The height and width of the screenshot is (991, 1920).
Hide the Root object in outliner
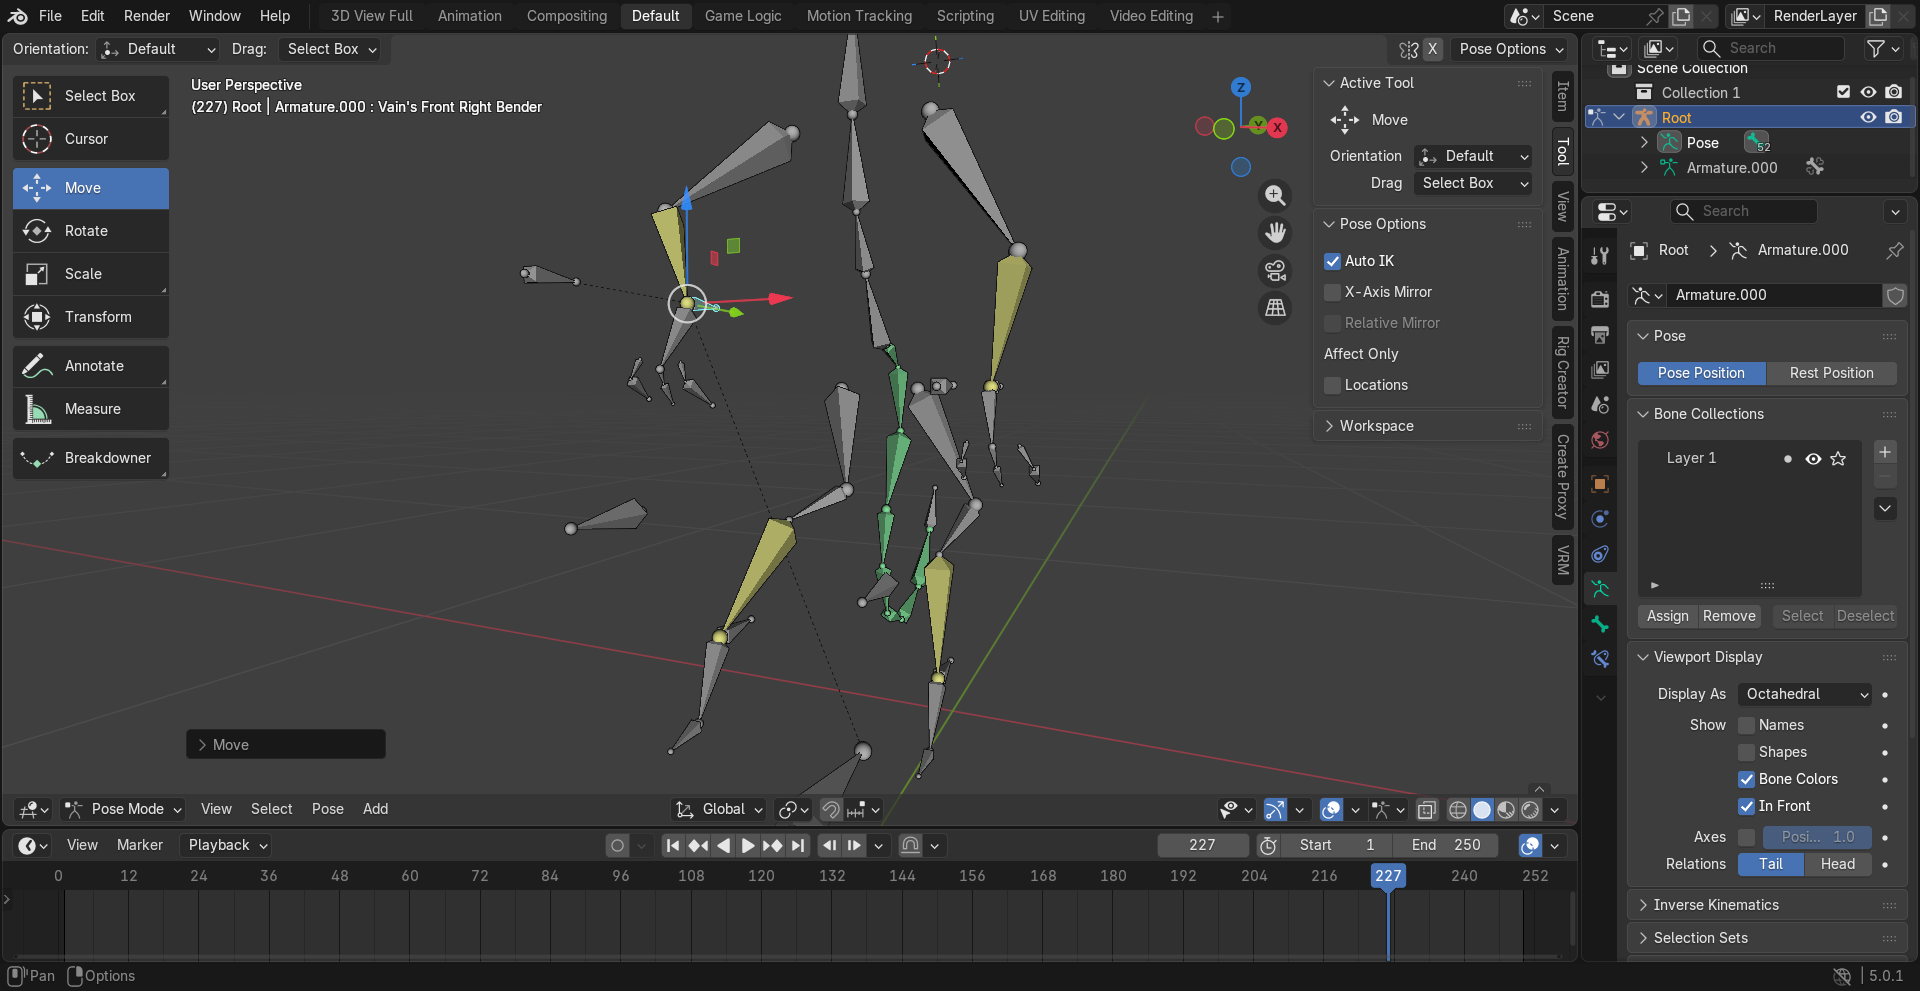(x=1868, y=117)
